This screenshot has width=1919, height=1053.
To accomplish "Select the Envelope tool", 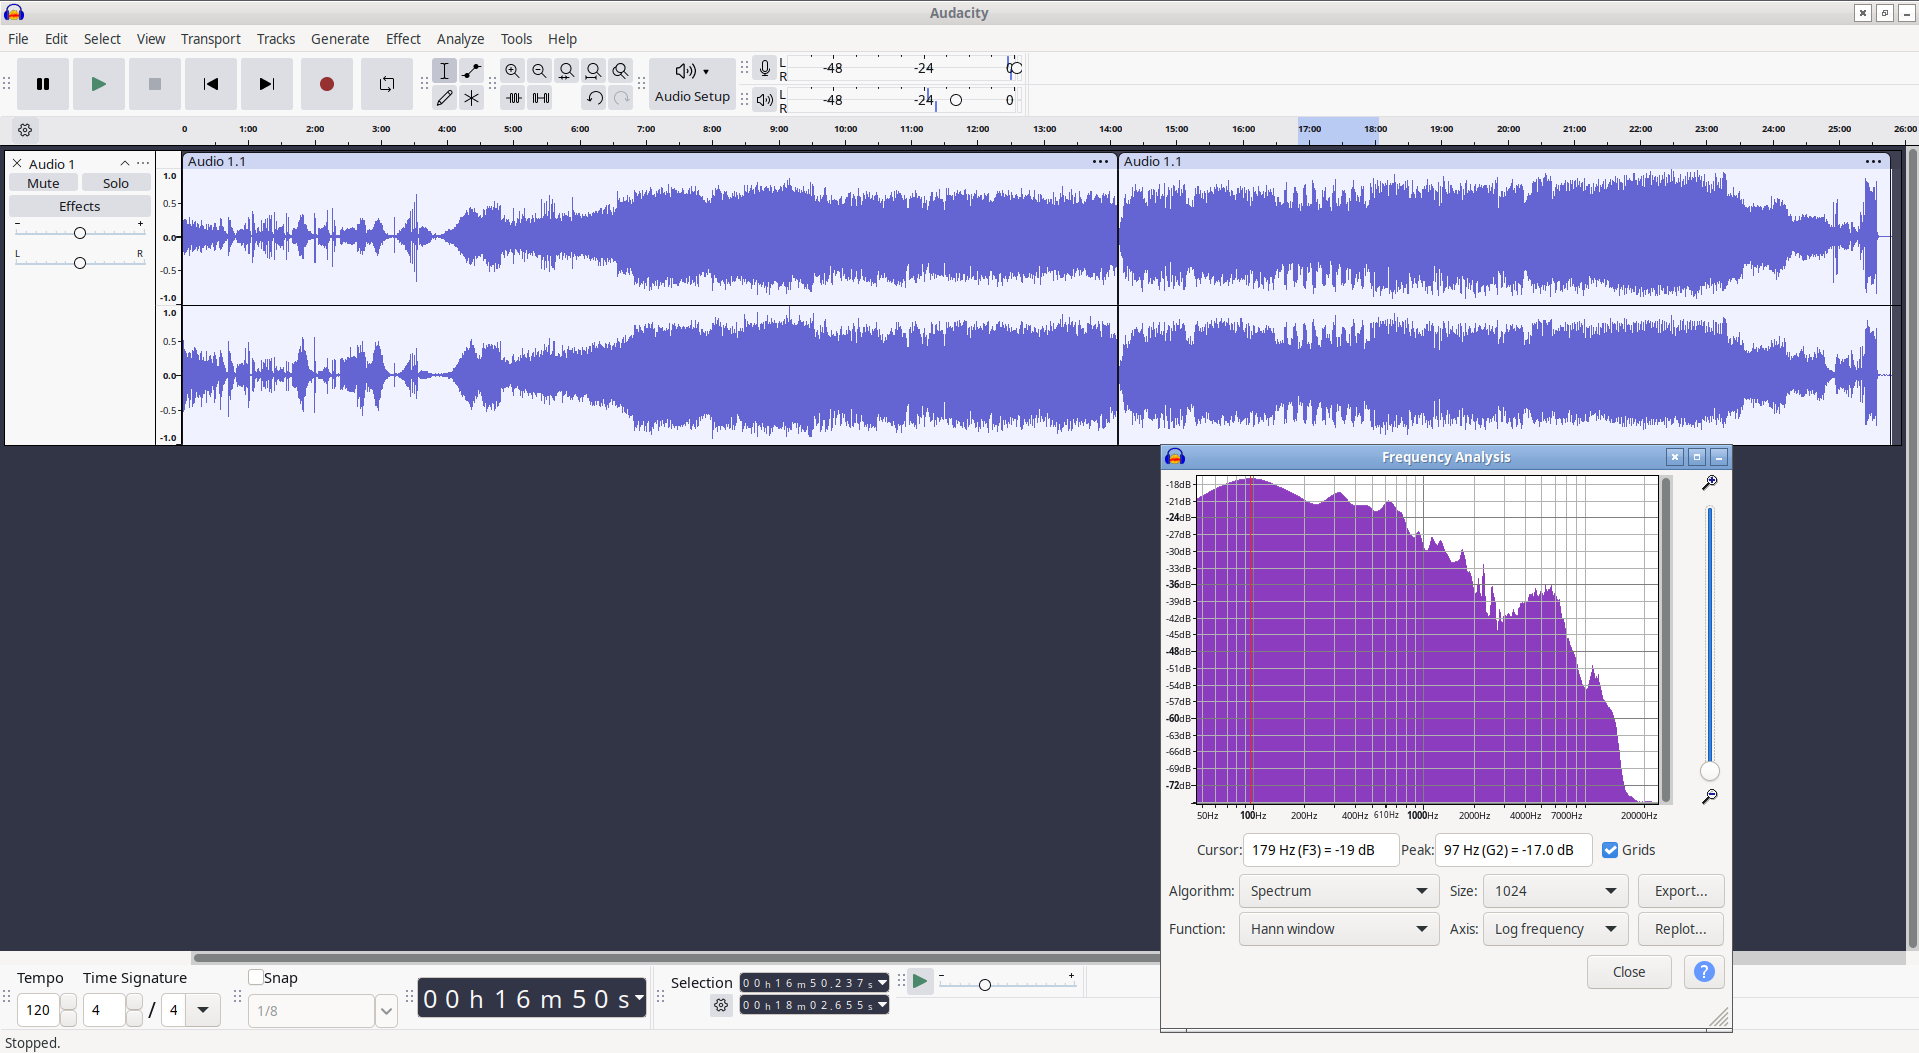I will point(472,71).
